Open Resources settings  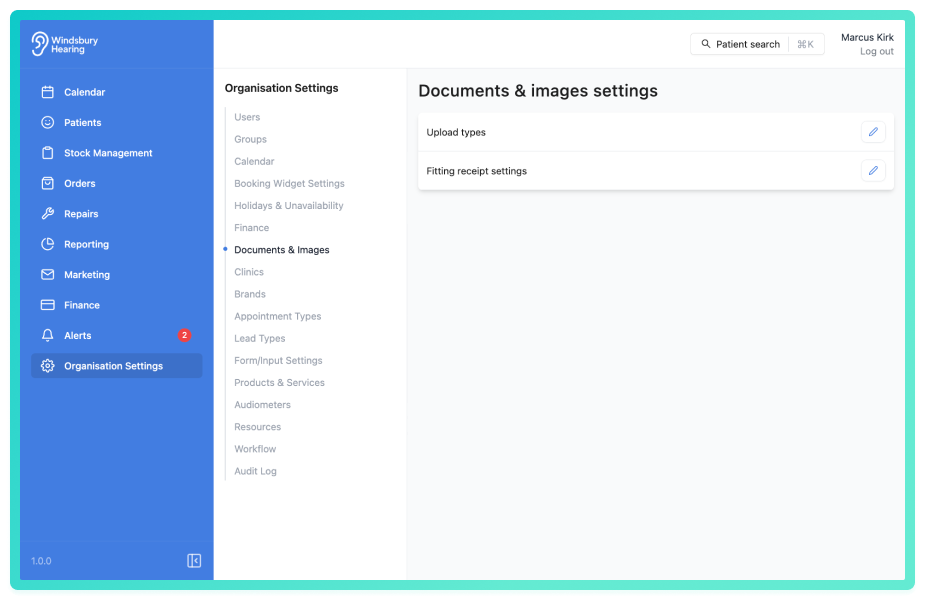(257, 427)
